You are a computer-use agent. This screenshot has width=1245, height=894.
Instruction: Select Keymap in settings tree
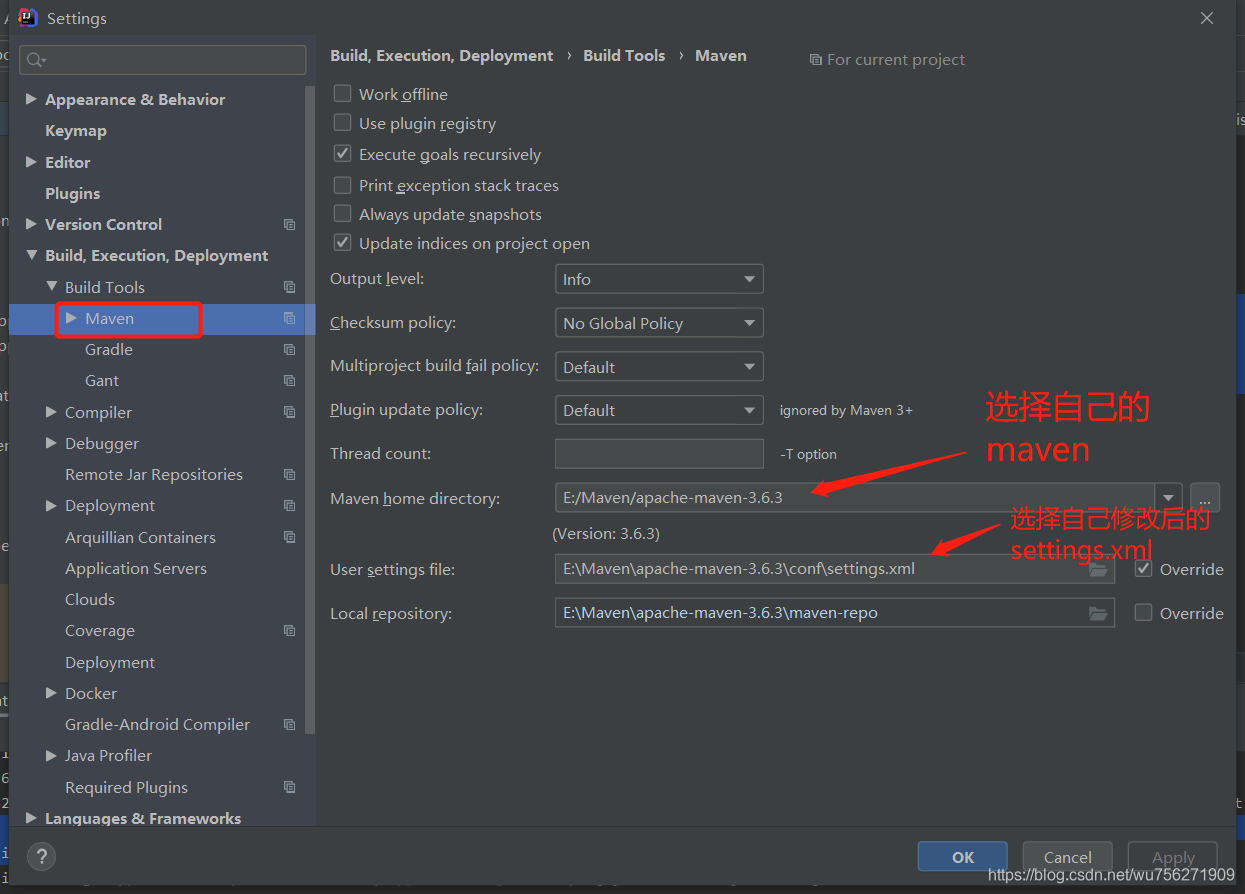pyautogui.click(x=76, y=131)
